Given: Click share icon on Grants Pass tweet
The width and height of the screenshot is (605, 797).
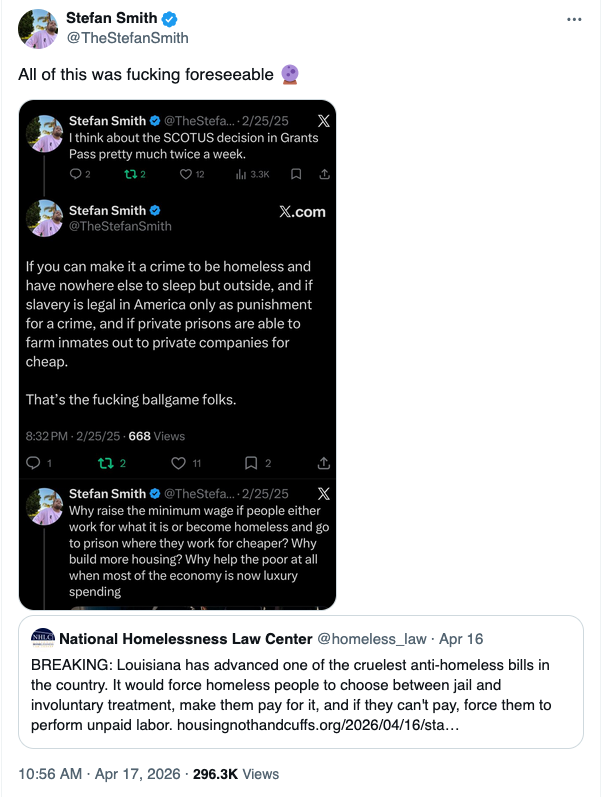Looking at the screenshot, I should click(x=324, y=174).
